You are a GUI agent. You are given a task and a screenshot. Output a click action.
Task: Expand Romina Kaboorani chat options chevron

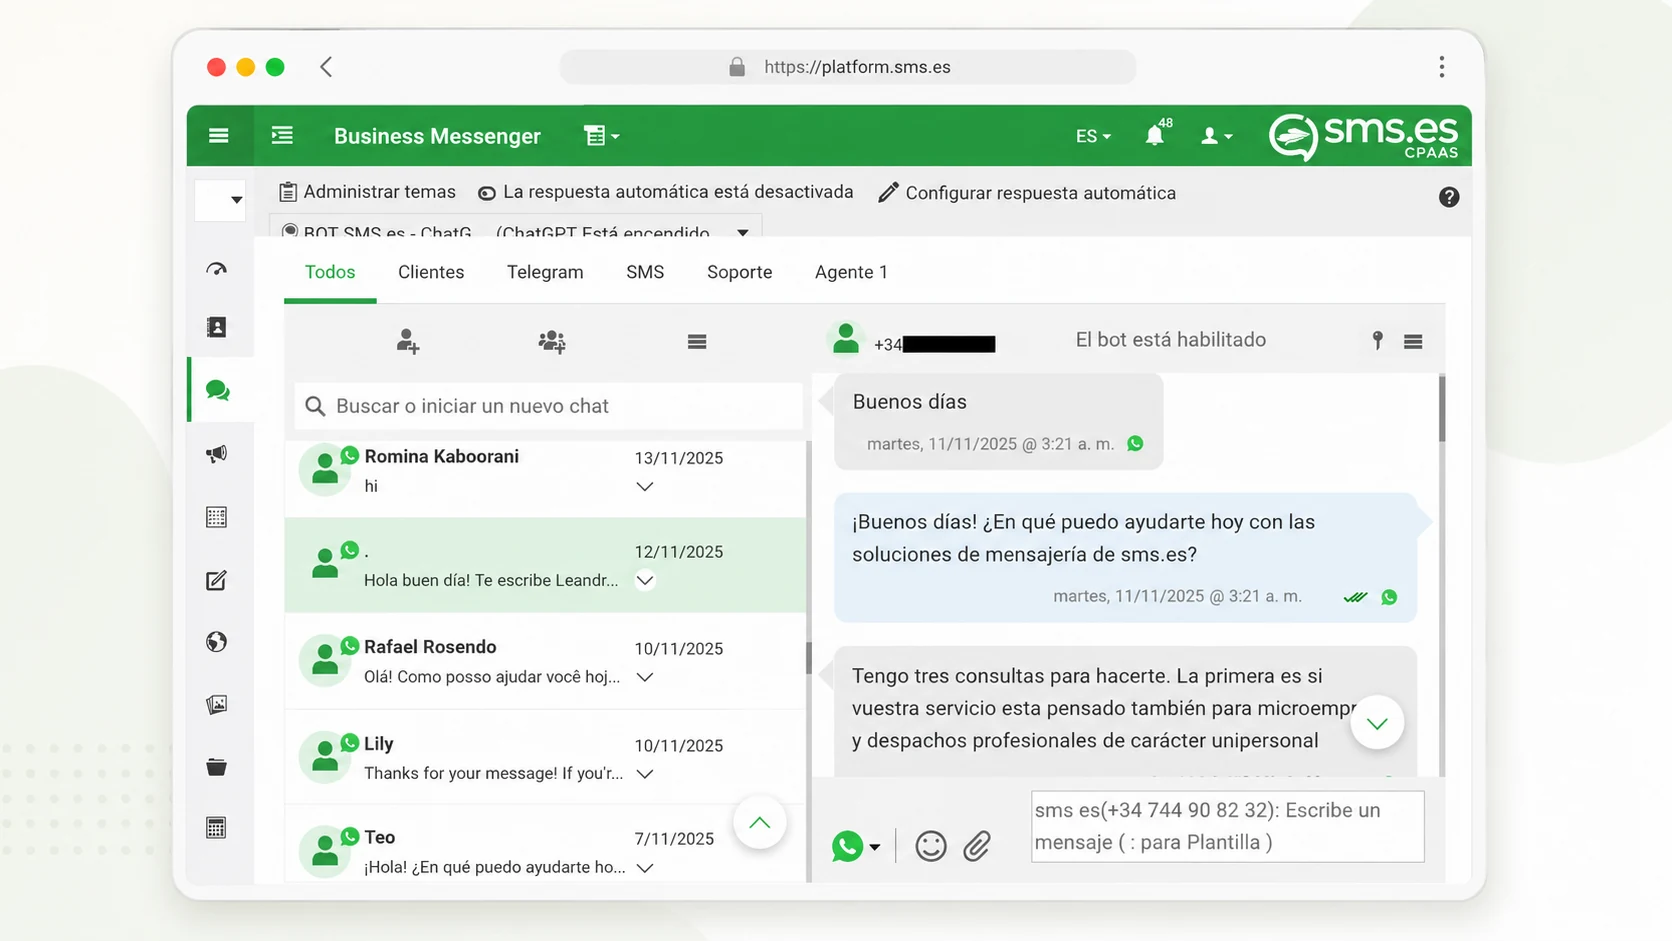[645, 486]
